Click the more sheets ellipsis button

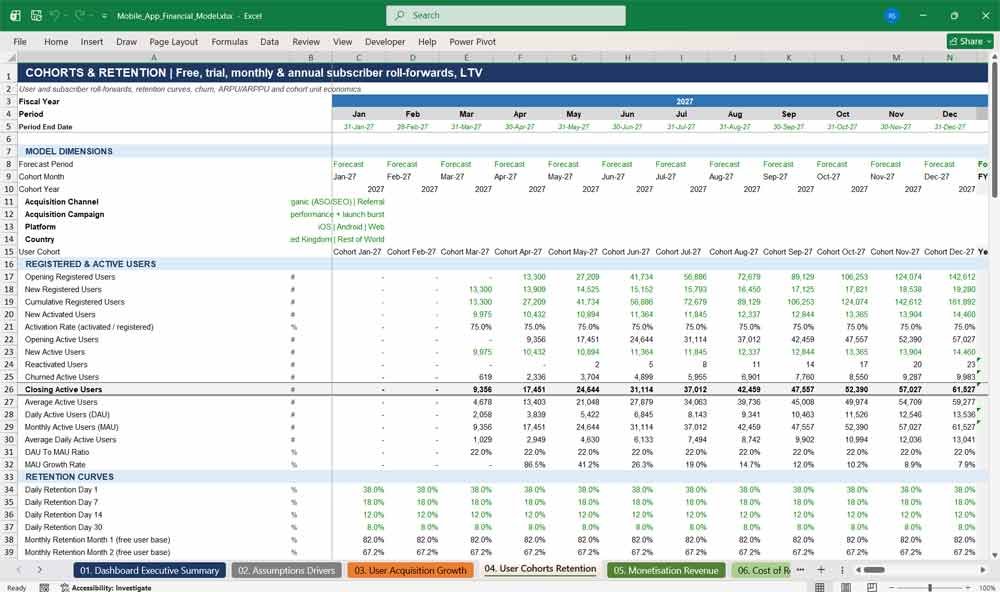[800, 570]
